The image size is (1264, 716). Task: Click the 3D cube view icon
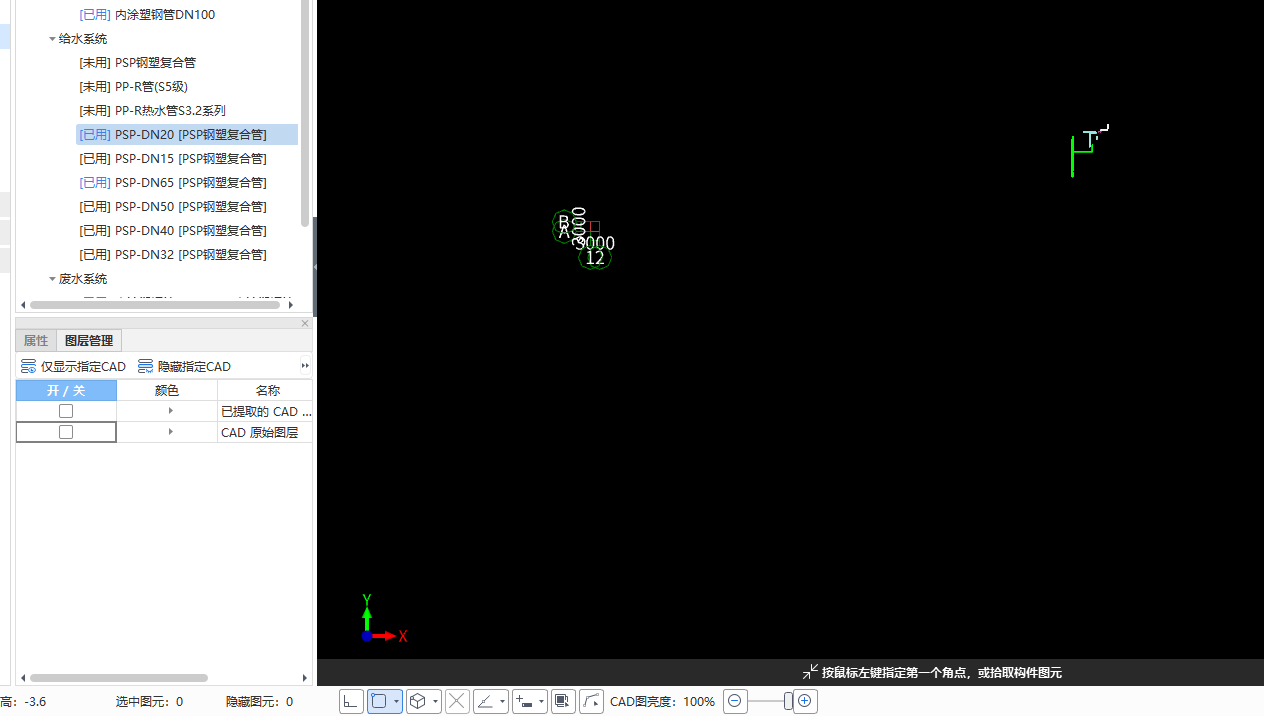click(x=418, y=702)
